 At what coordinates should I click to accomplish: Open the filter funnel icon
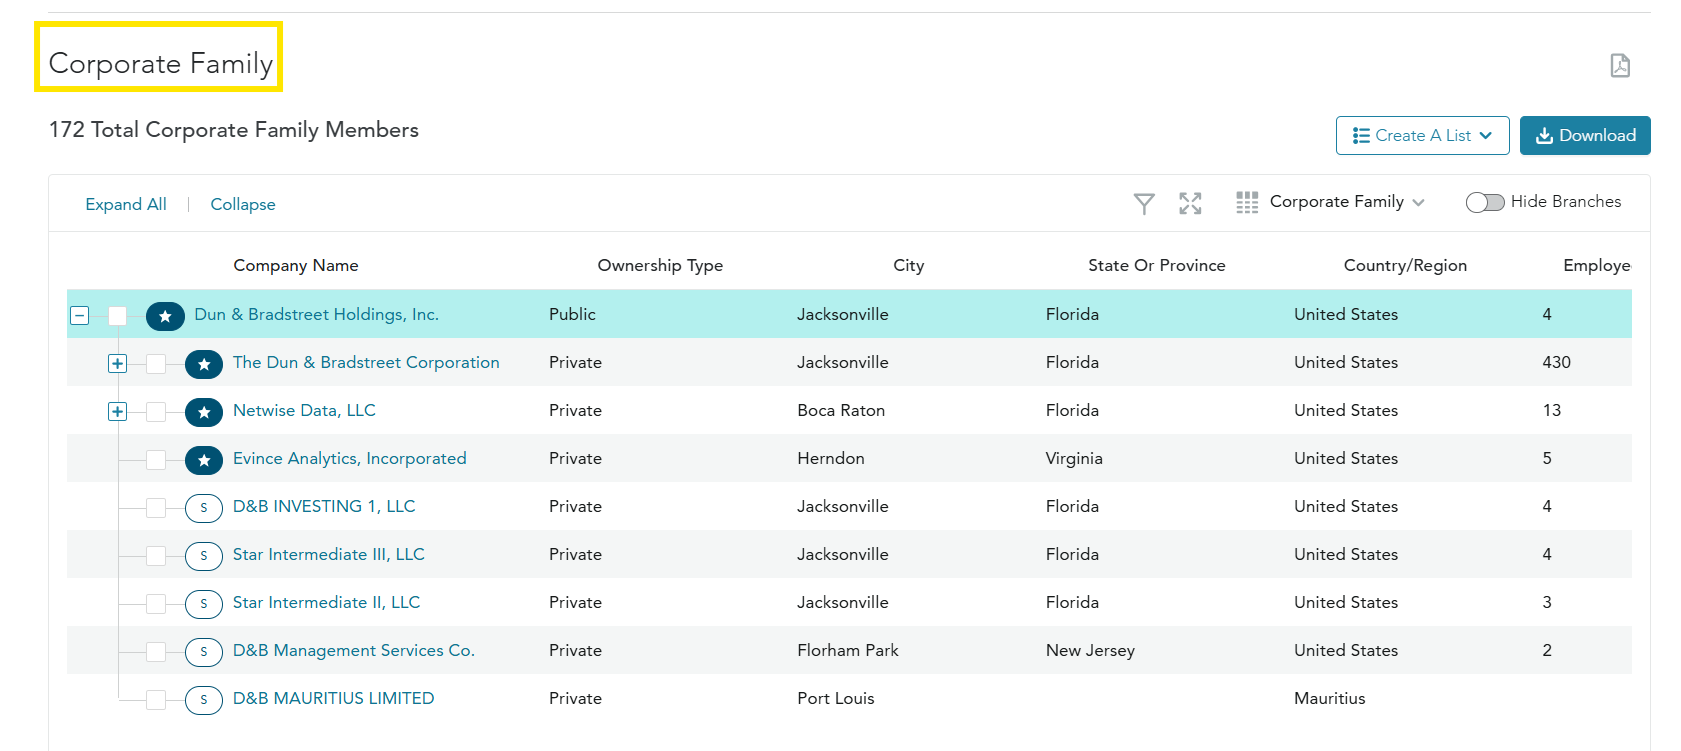(1144, 204)
